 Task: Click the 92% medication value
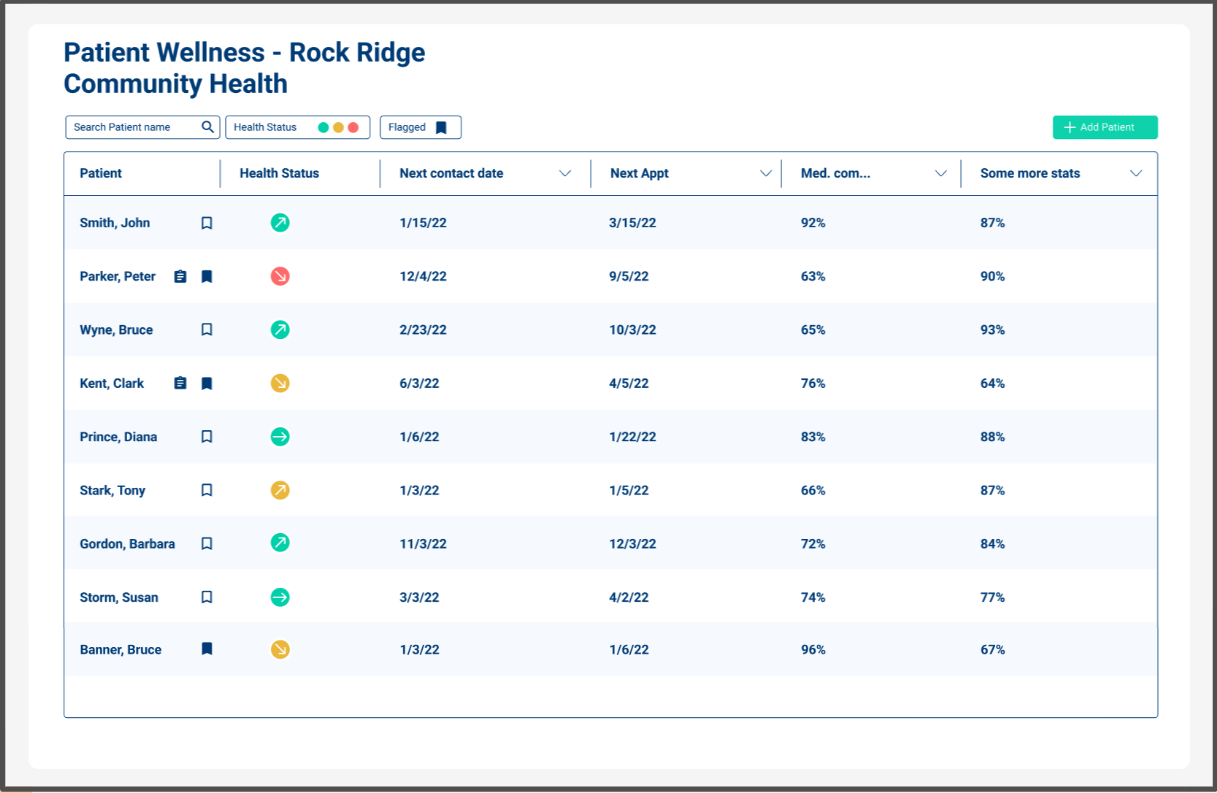813,223
